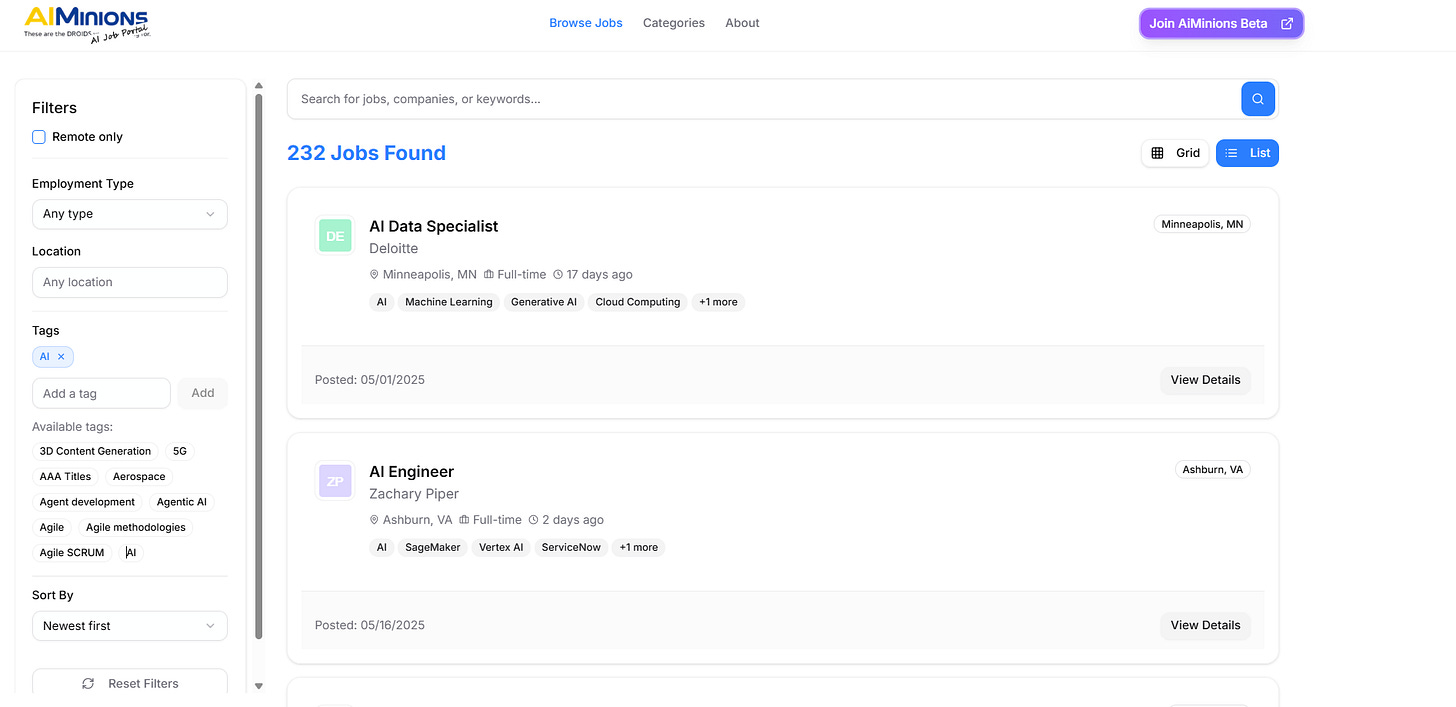Image resolution: width=1456 pixels, height=707 pixels.
Task: Click the briefcase icon in the AI Engineer card
Action: 465,520
